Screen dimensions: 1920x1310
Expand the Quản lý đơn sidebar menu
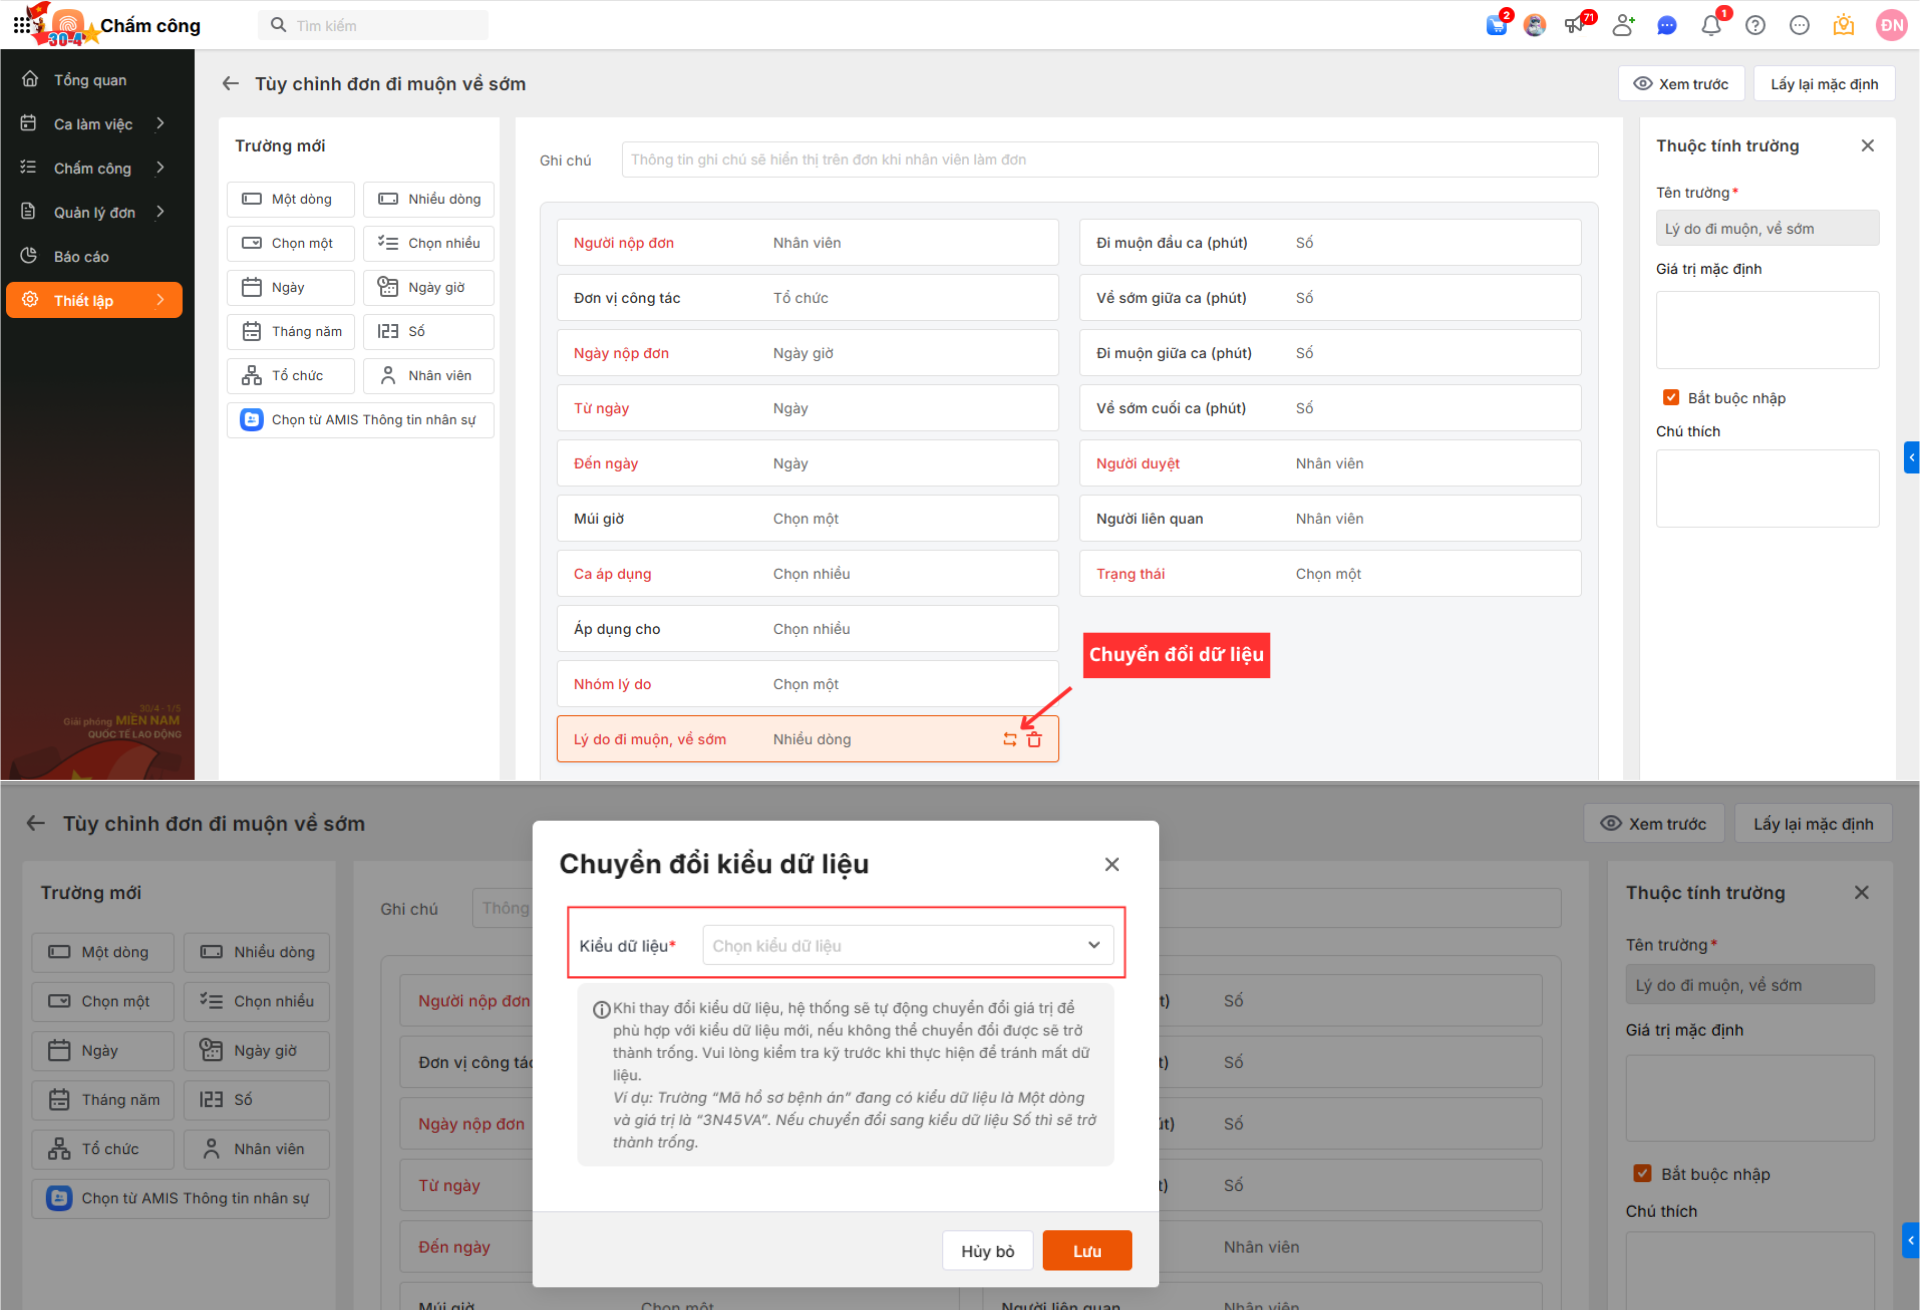point(95,212)
